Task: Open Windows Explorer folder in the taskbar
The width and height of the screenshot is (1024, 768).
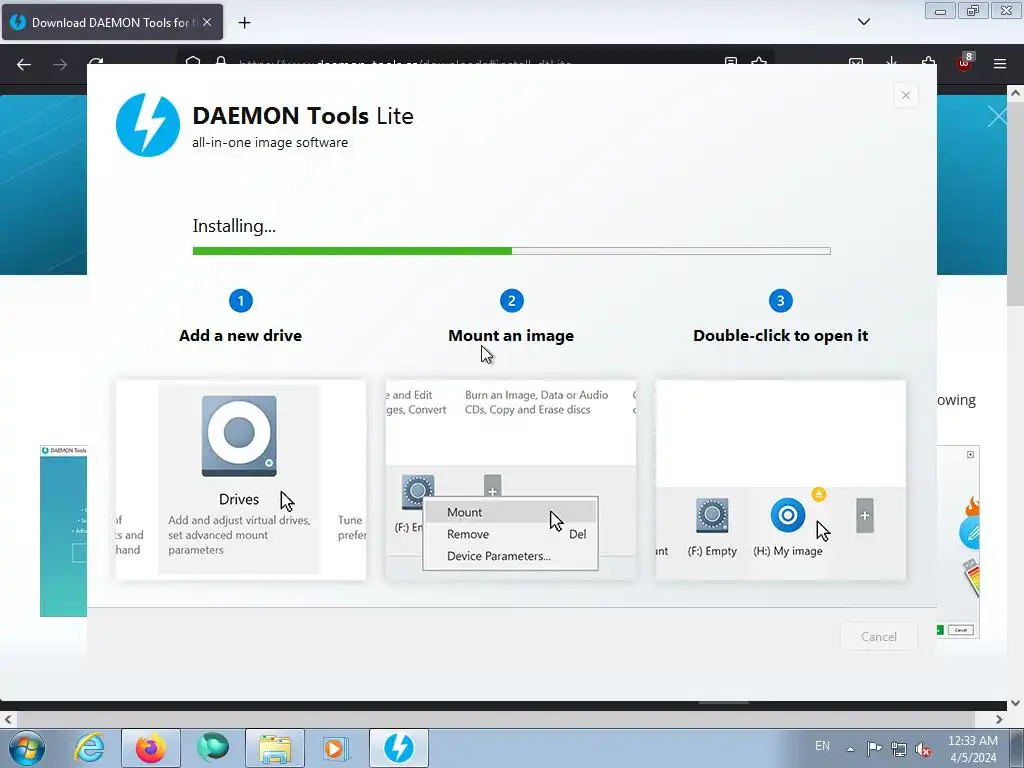Action: 275,748
